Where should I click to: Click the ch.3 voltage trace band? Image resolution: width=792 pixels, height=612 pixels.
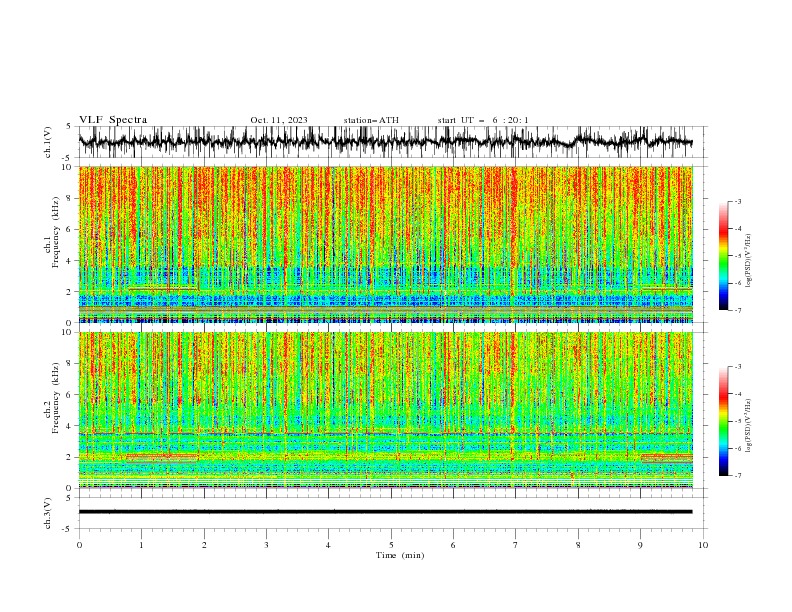click(x=385, y=512)
